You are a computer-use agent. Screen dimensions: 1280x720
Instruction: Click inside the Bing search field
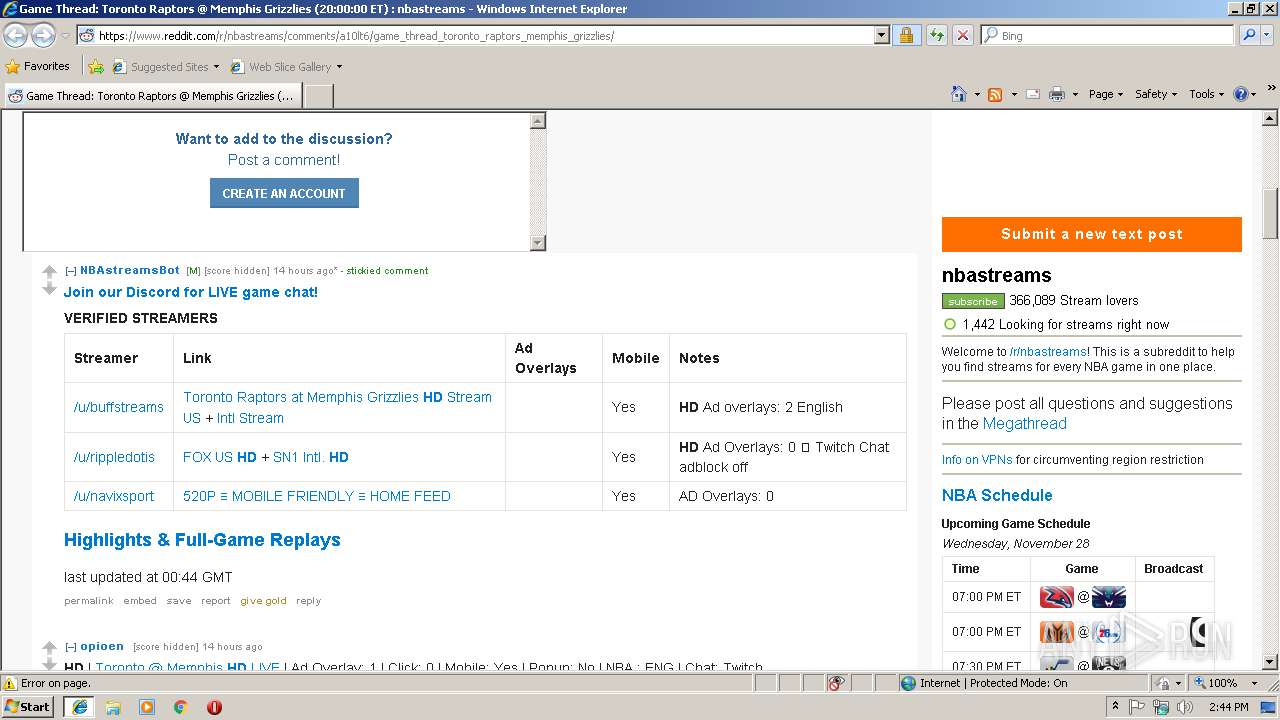tap(1108, 35)
